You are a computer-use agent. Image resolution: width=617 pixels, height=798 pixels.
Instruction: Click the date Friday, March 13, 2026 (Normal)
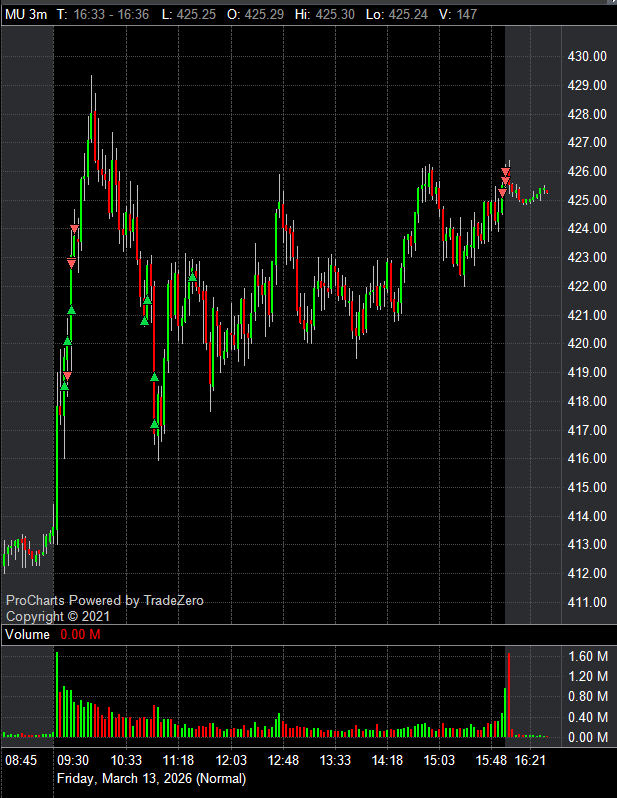coord(151,779)
